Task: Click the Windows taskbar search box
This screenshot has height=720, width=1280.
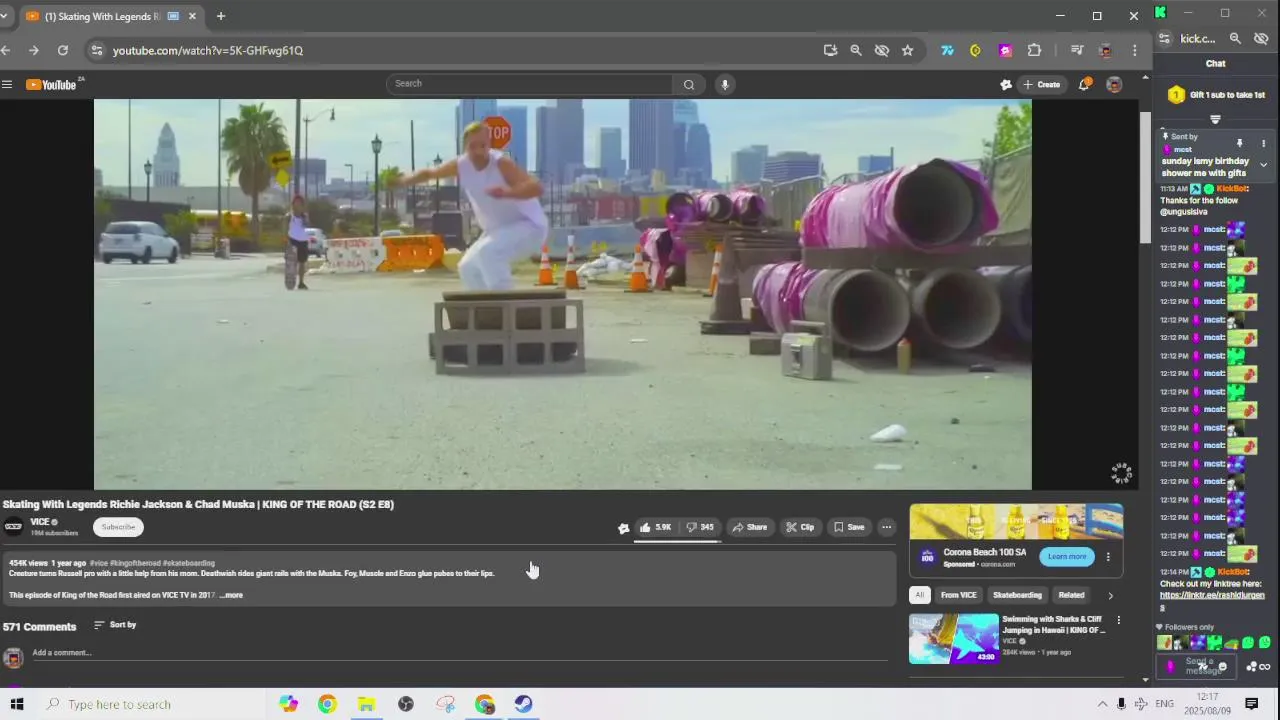Action: pyautogui.click(x=150, y=704)
